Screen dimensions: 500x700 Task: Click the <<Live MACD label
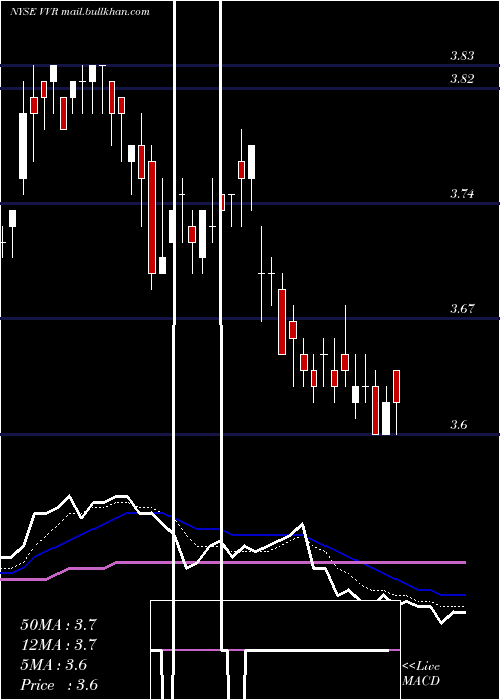(x=421, y=674)
